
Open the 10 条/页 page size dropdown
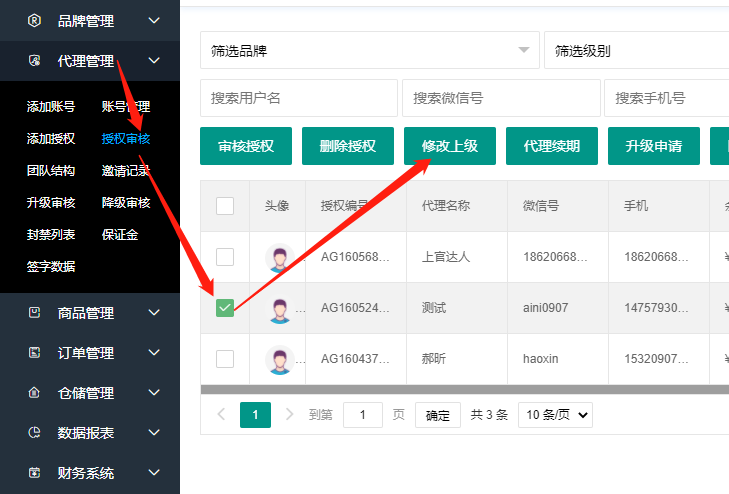(555, 415)
